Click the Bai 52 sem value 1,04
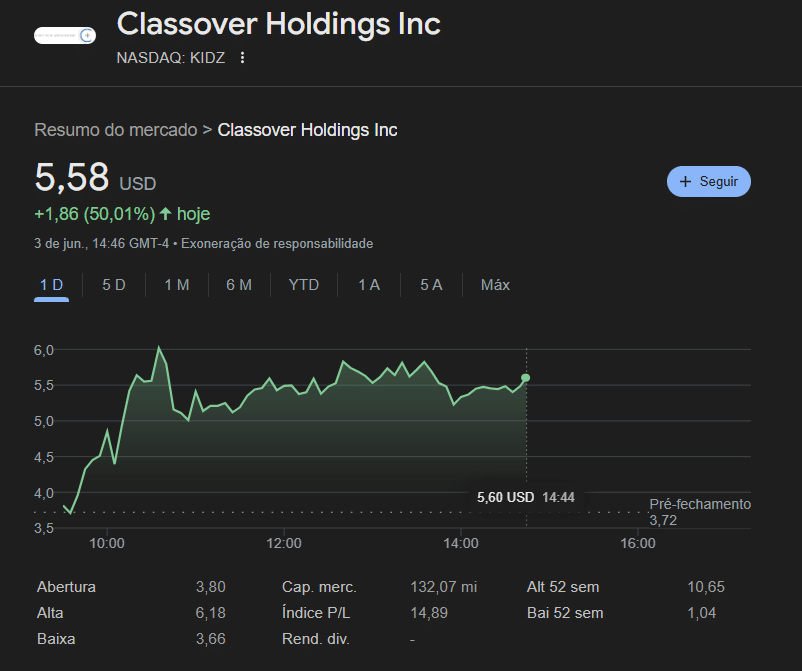Viewport: 802px width, 671px height. tap(701, 613)
